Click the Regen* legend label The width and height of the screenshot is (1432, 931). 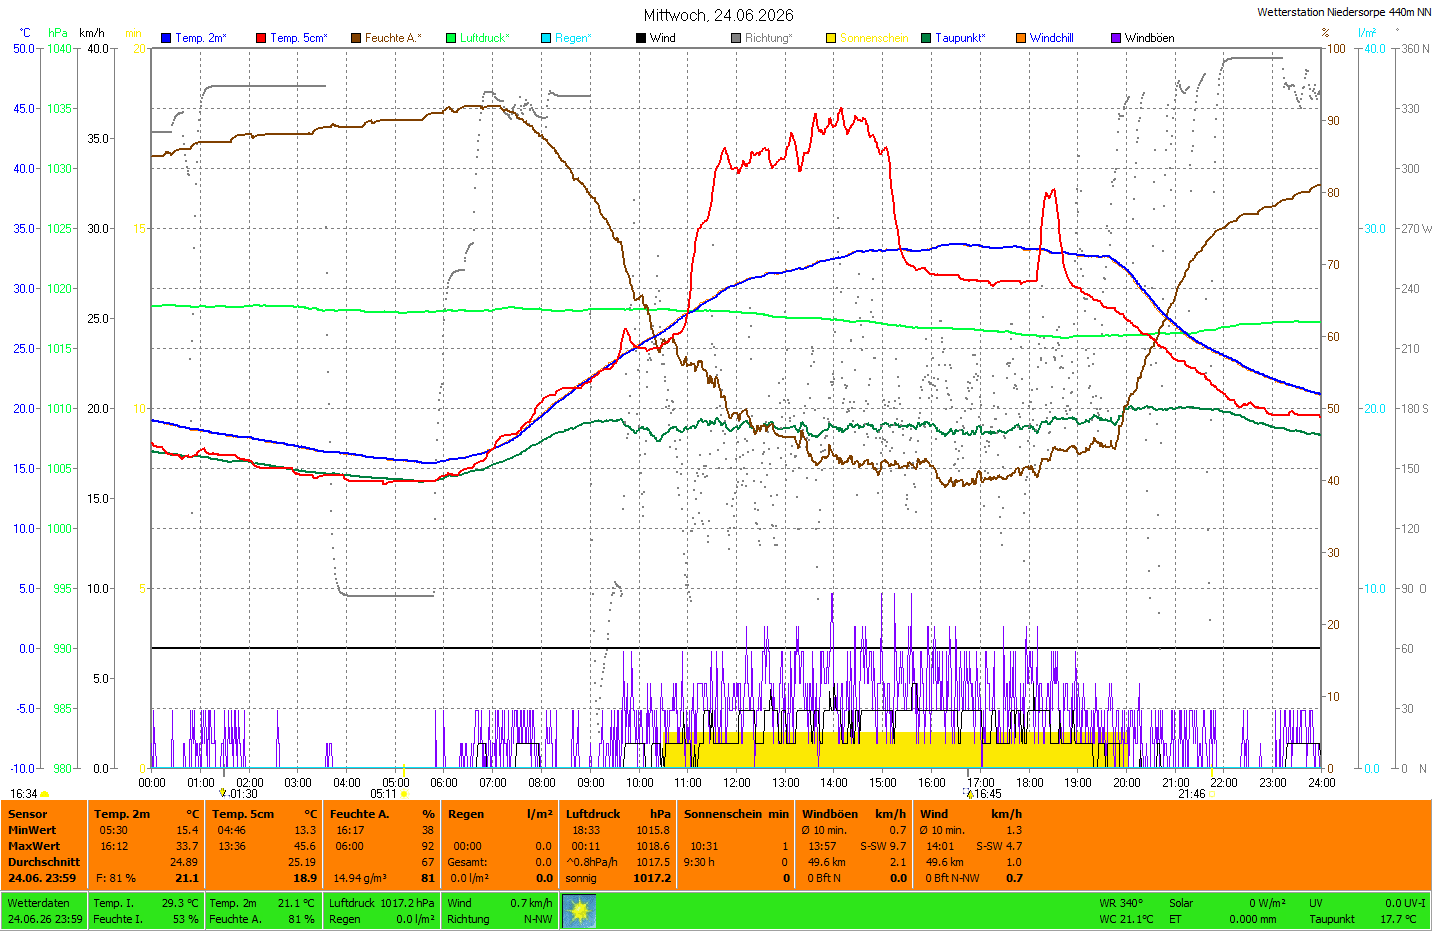click(574, 38)
